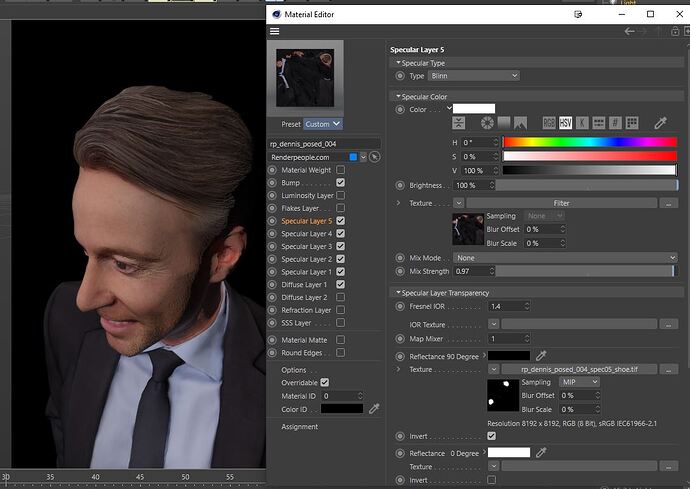Open the specular Type Blinn dropdown

click(474, 76)
